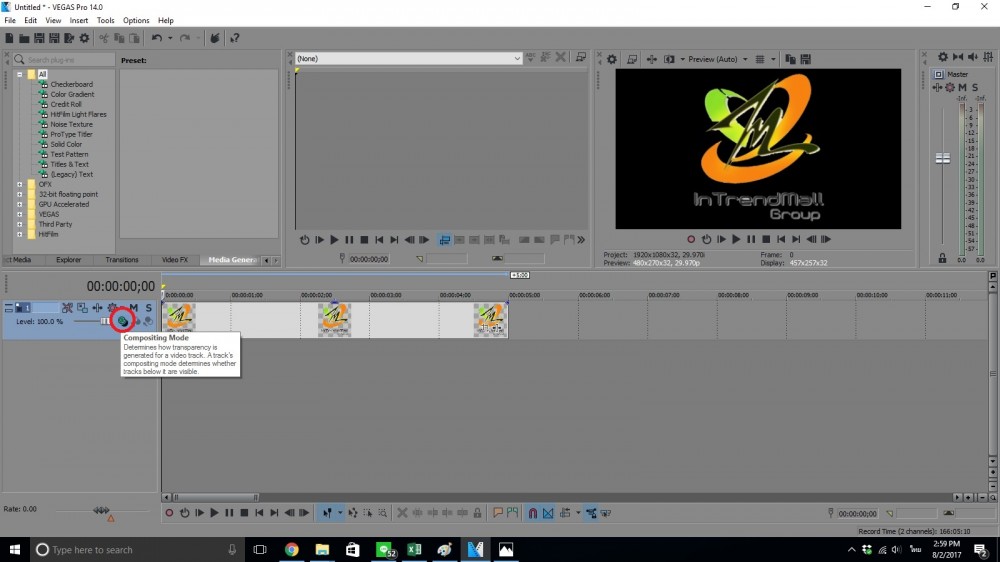Select the Envelope Edit Tool

pyautogui.click(x=353, y=513)
